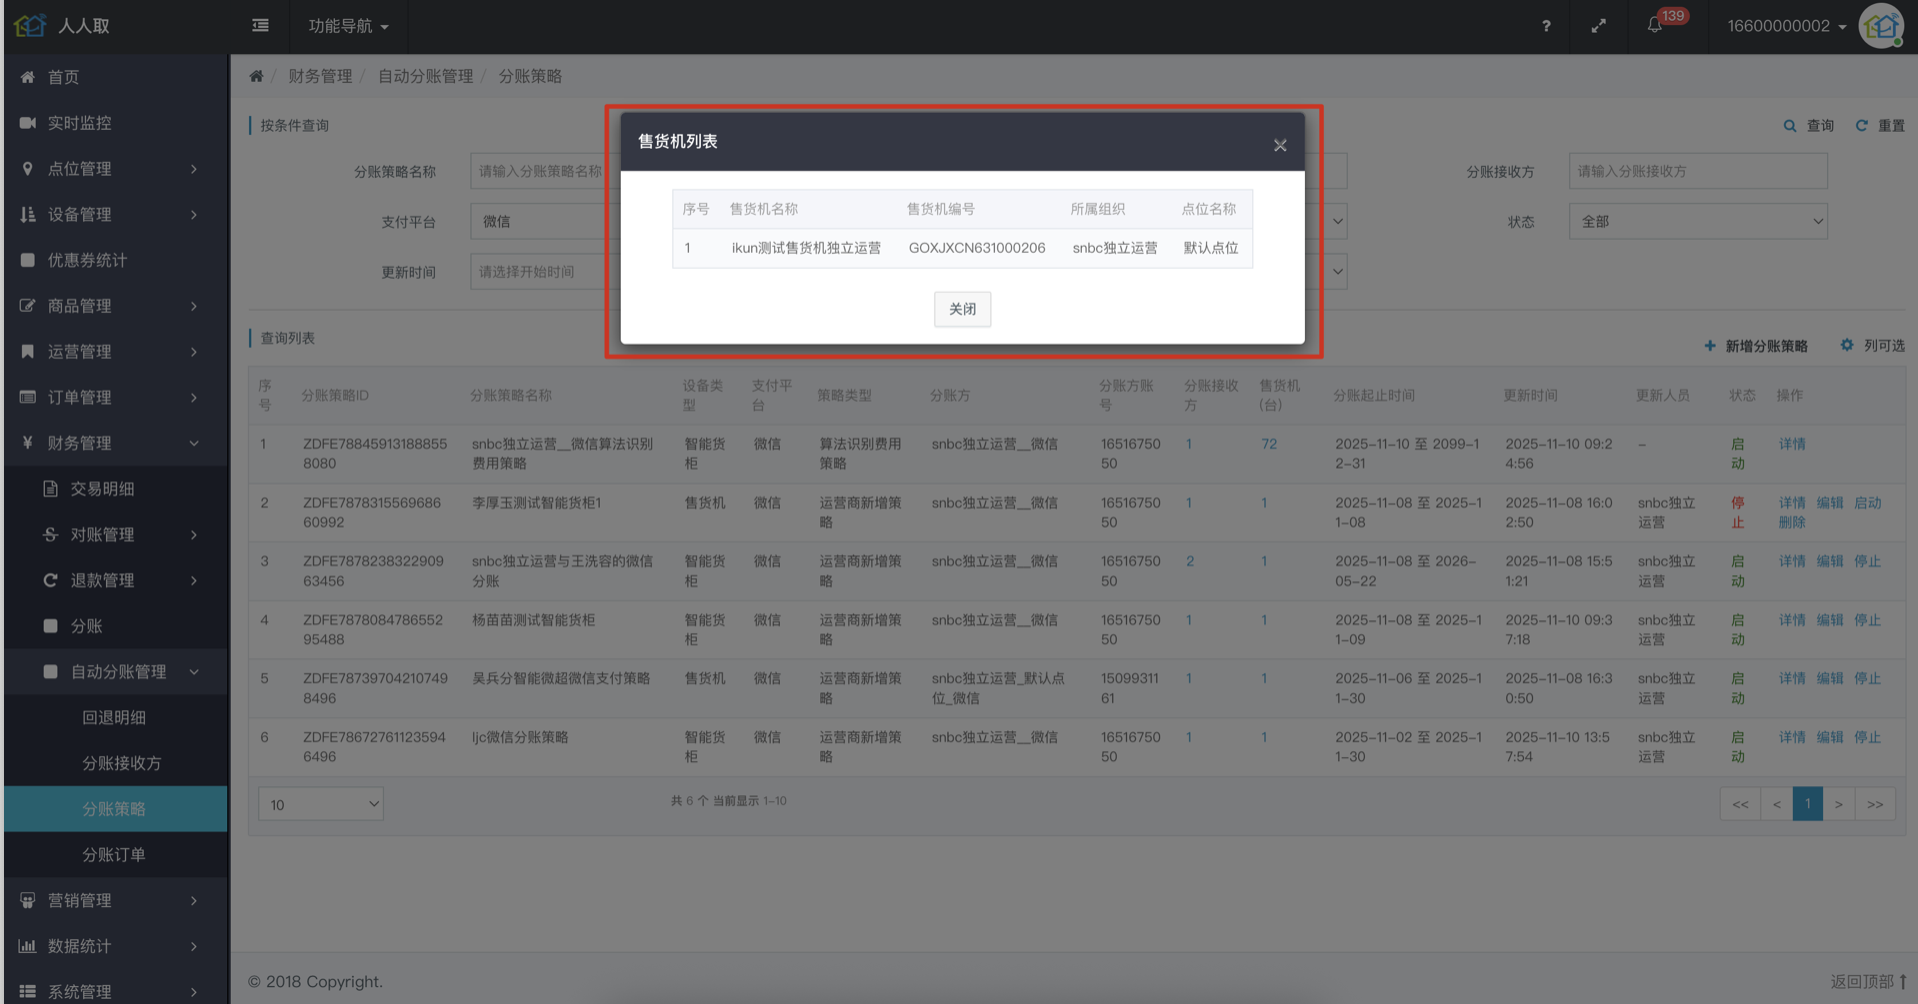The width and height of the screenshot is (1918, 1004).
Task: Open user account 16600000002 menu
Action: (x=1785, y=26)
